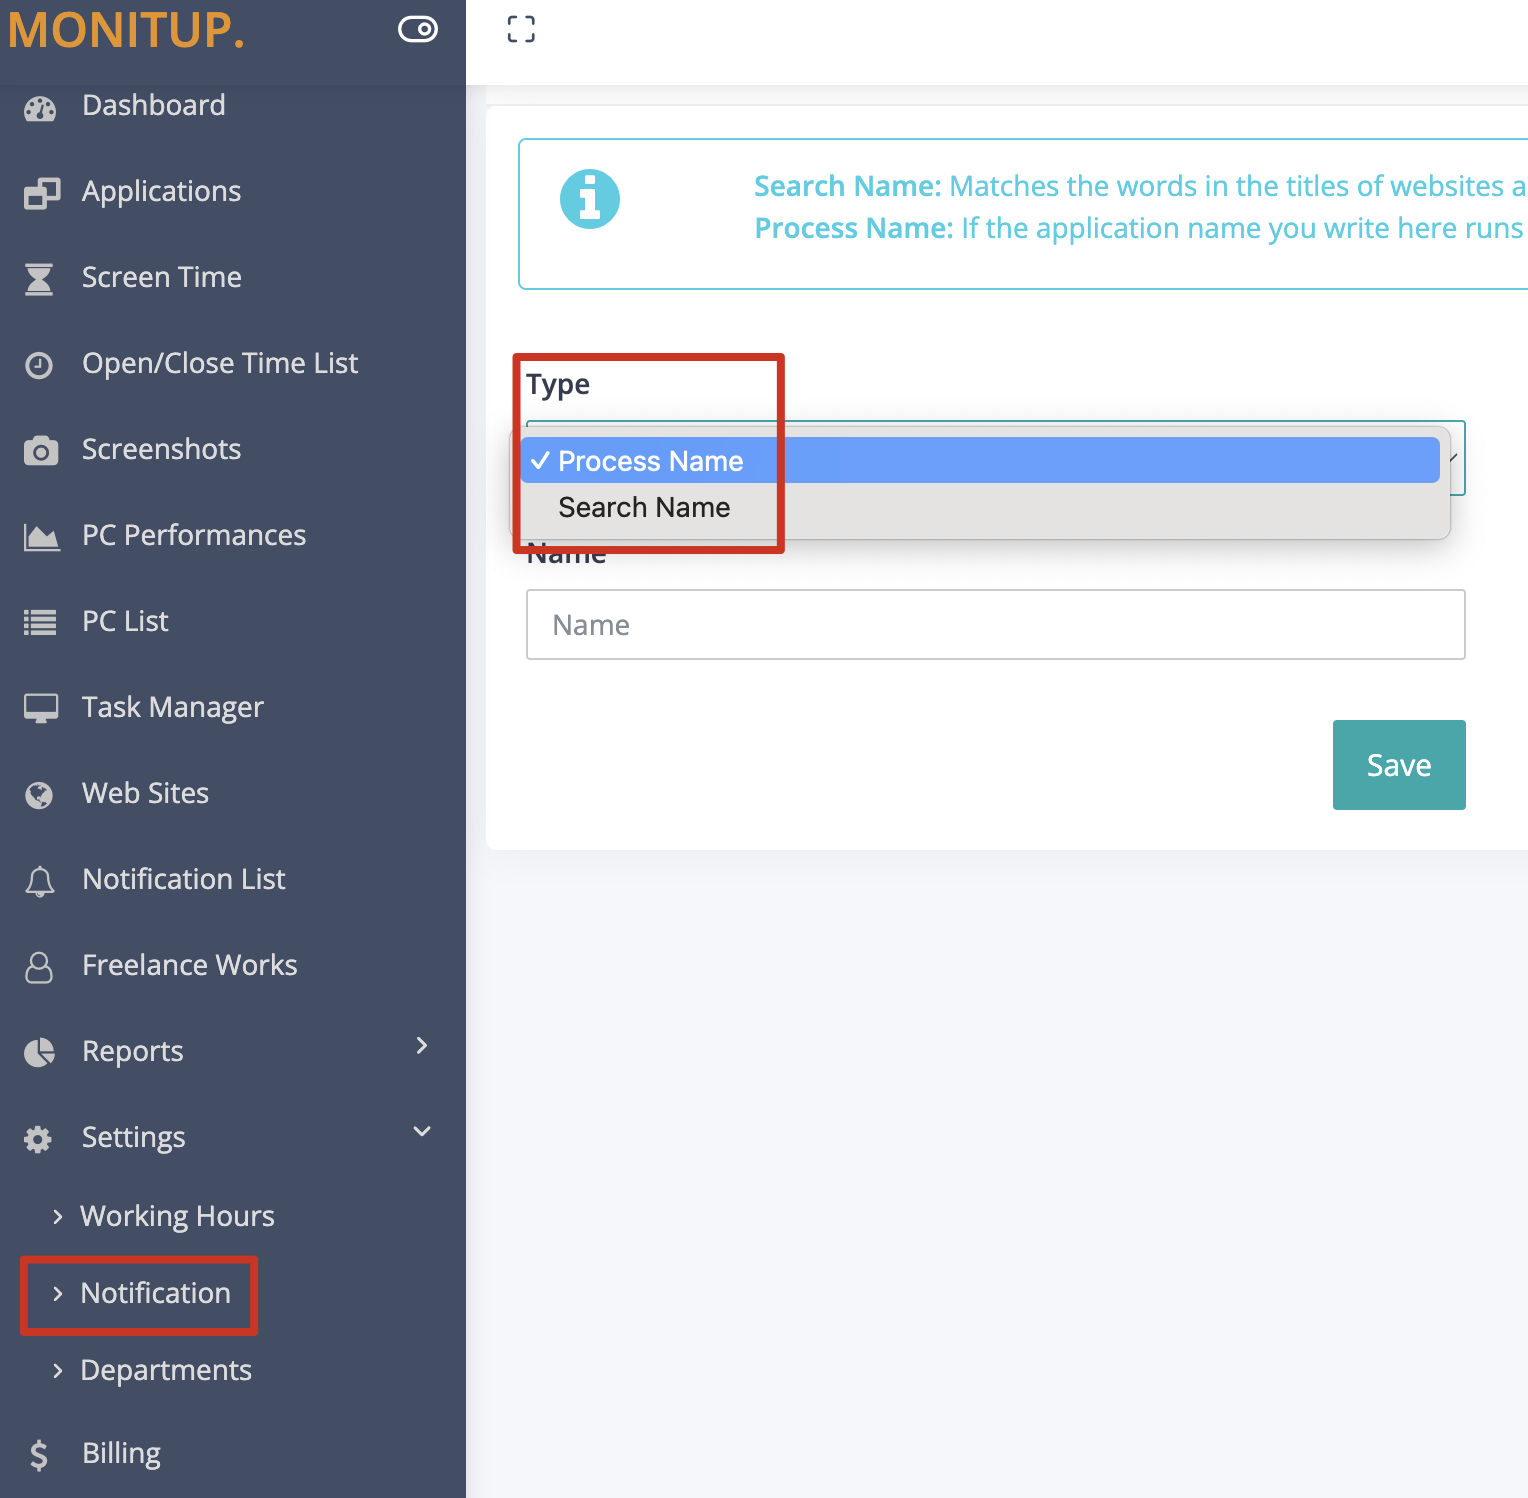Open PC List page

pyautogui.click(x=125, y=621)
